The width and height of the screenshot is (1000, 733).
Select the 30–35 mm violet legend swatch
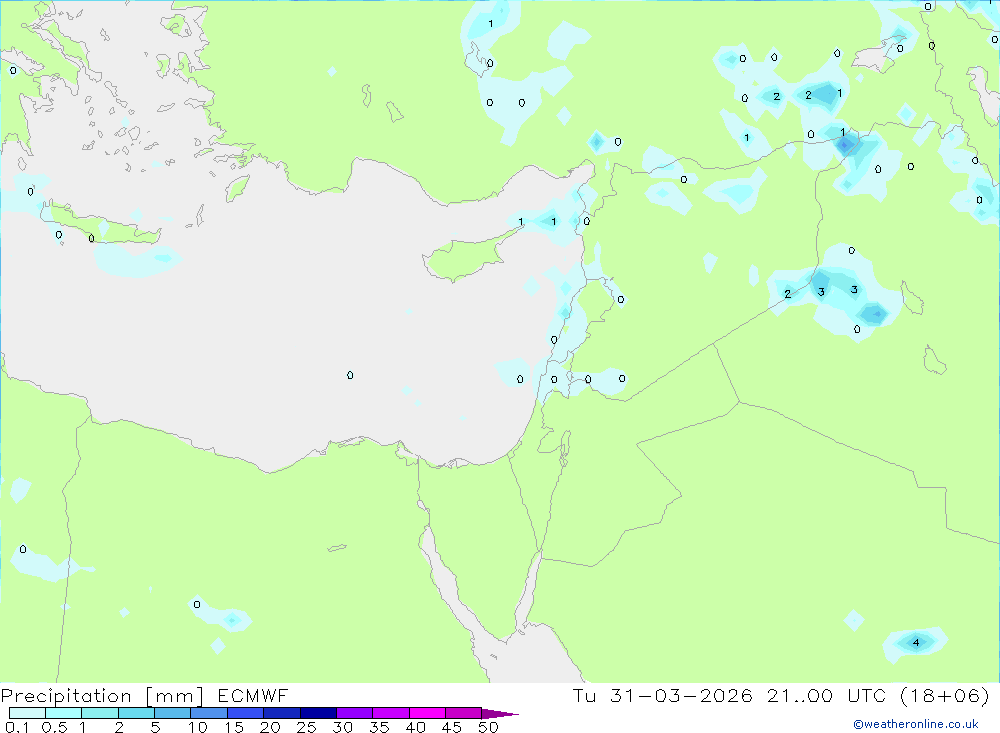point(354,713)
